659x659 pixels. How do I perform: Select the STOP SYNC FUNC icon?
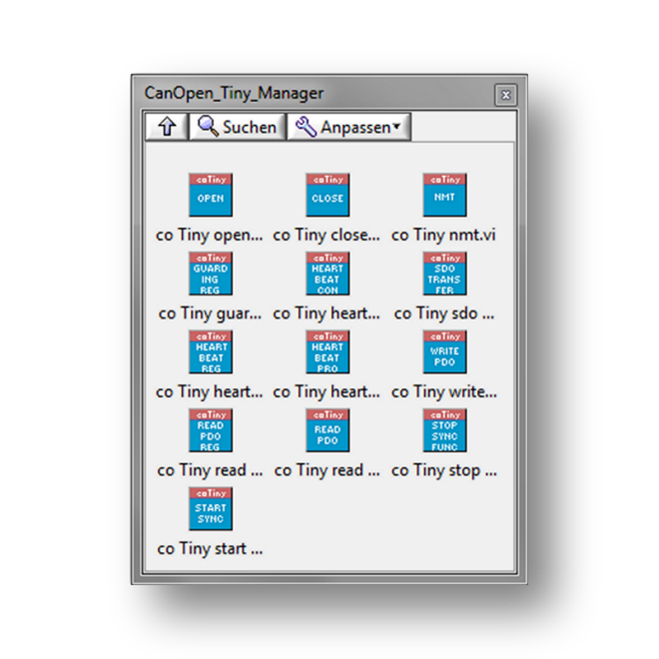pyautogui.click(x=444, y=429)
